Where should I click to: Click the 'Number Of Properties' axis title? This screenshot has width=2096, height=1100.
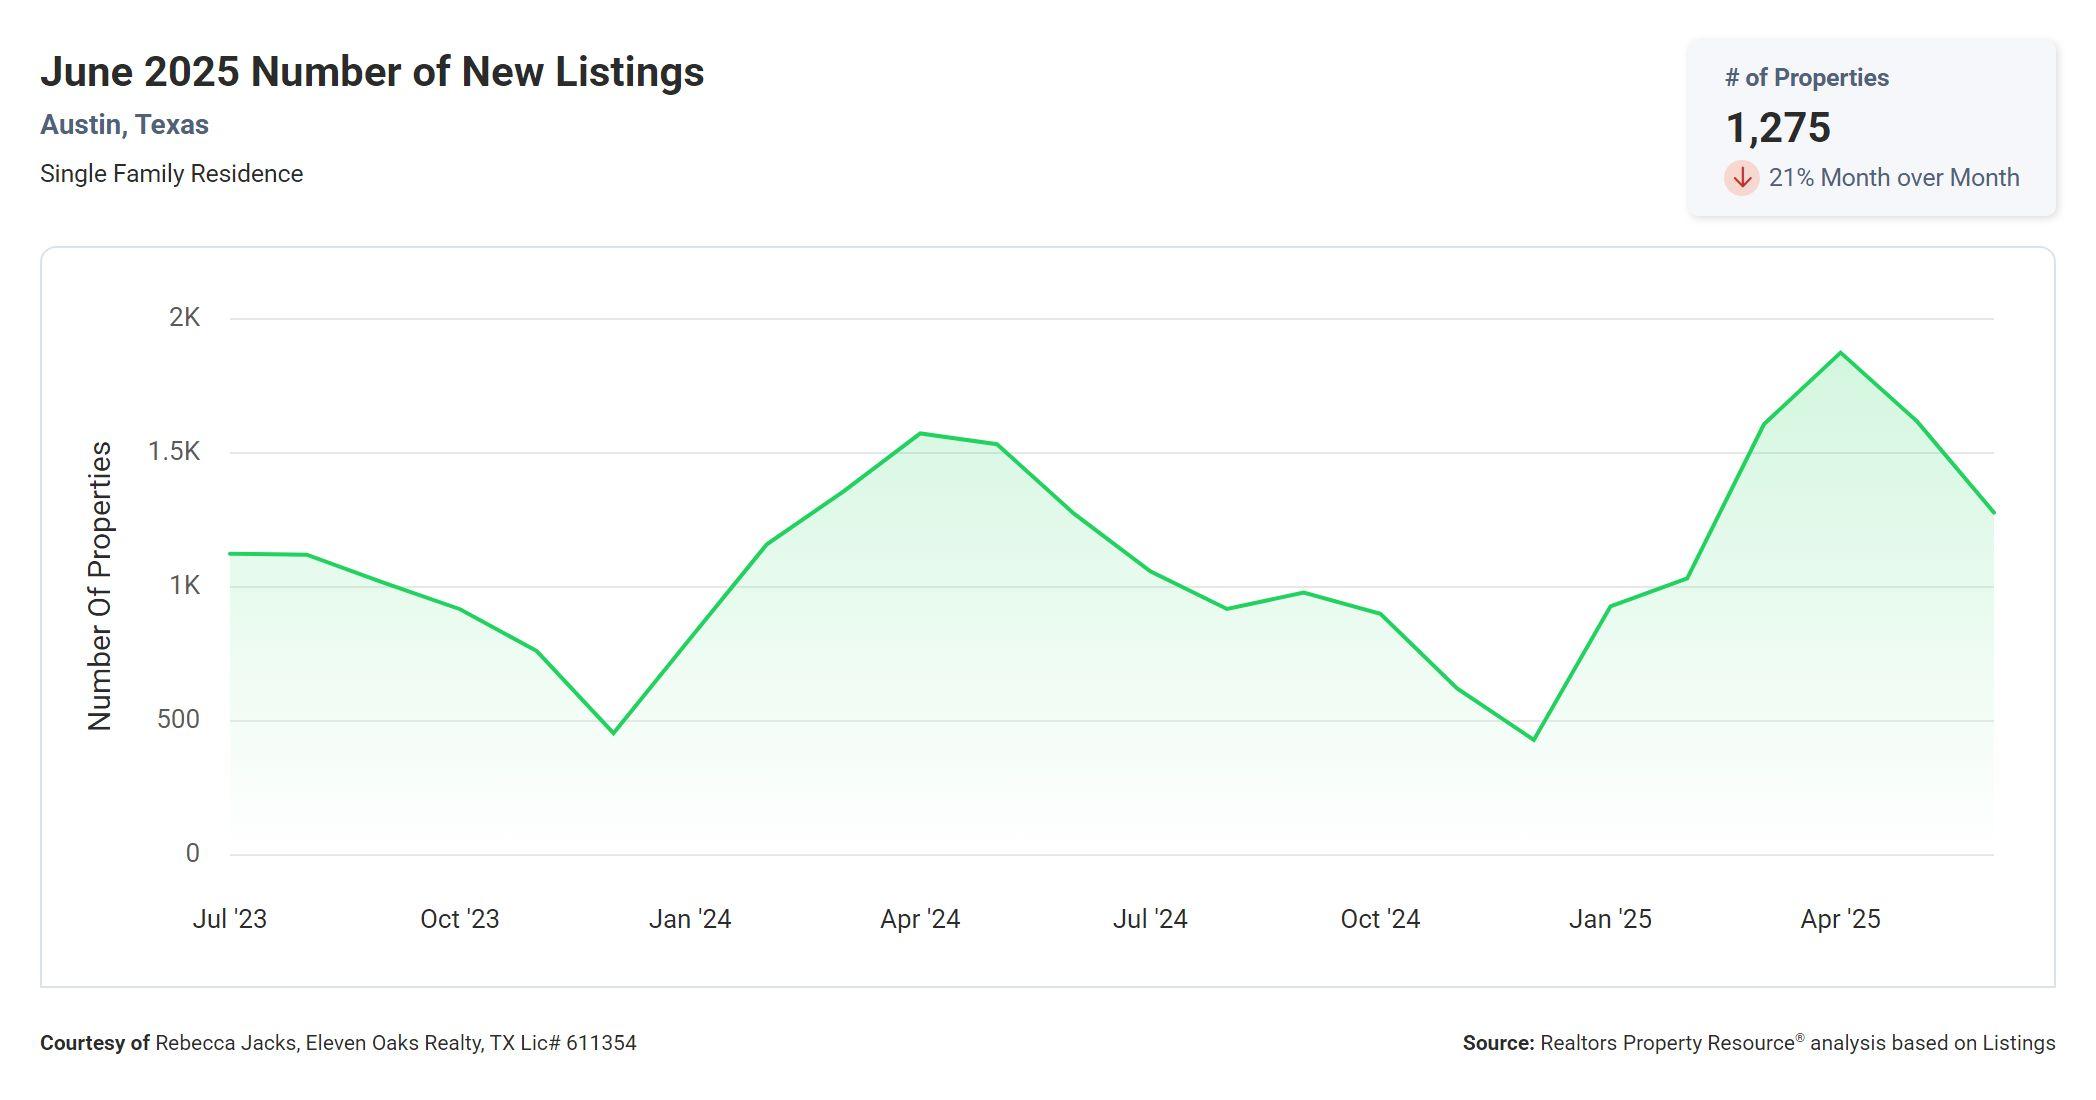(x=100, y=586)
